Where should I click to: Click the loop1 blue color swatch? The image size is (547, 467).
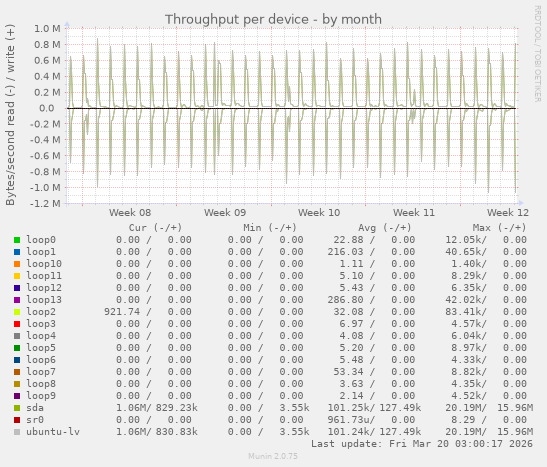click(17, 252)
